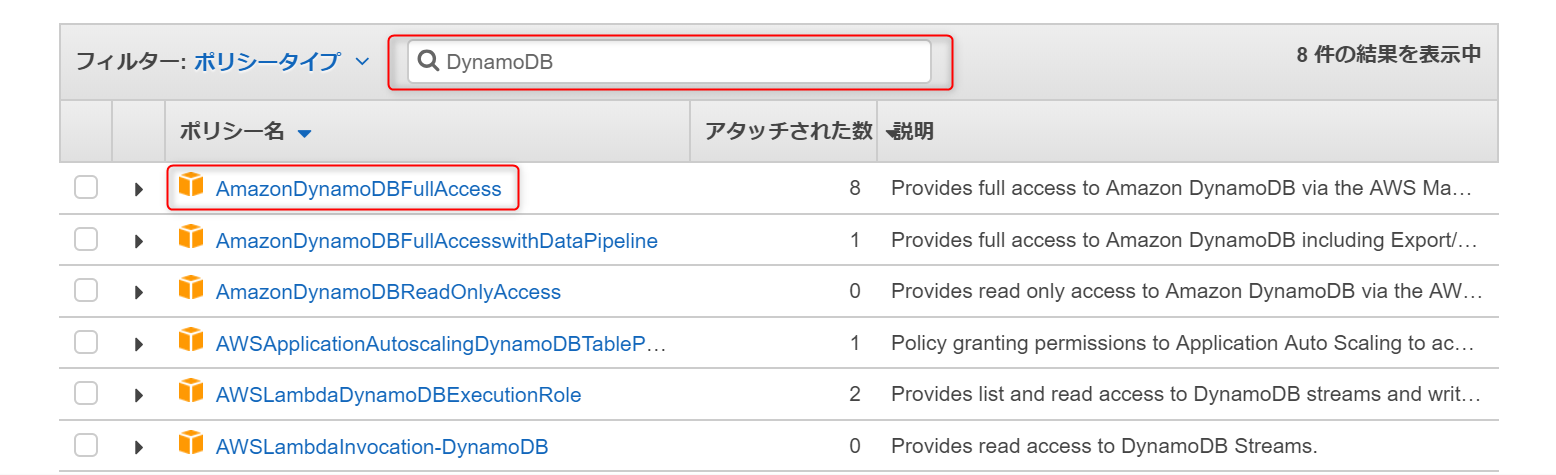Image resolution: width=1556 pixels, height=475 pixels.
Task: Expand the AWSApplicationAutoscalingDynamoDBTableP… row
Action: (x=139, y=344)
